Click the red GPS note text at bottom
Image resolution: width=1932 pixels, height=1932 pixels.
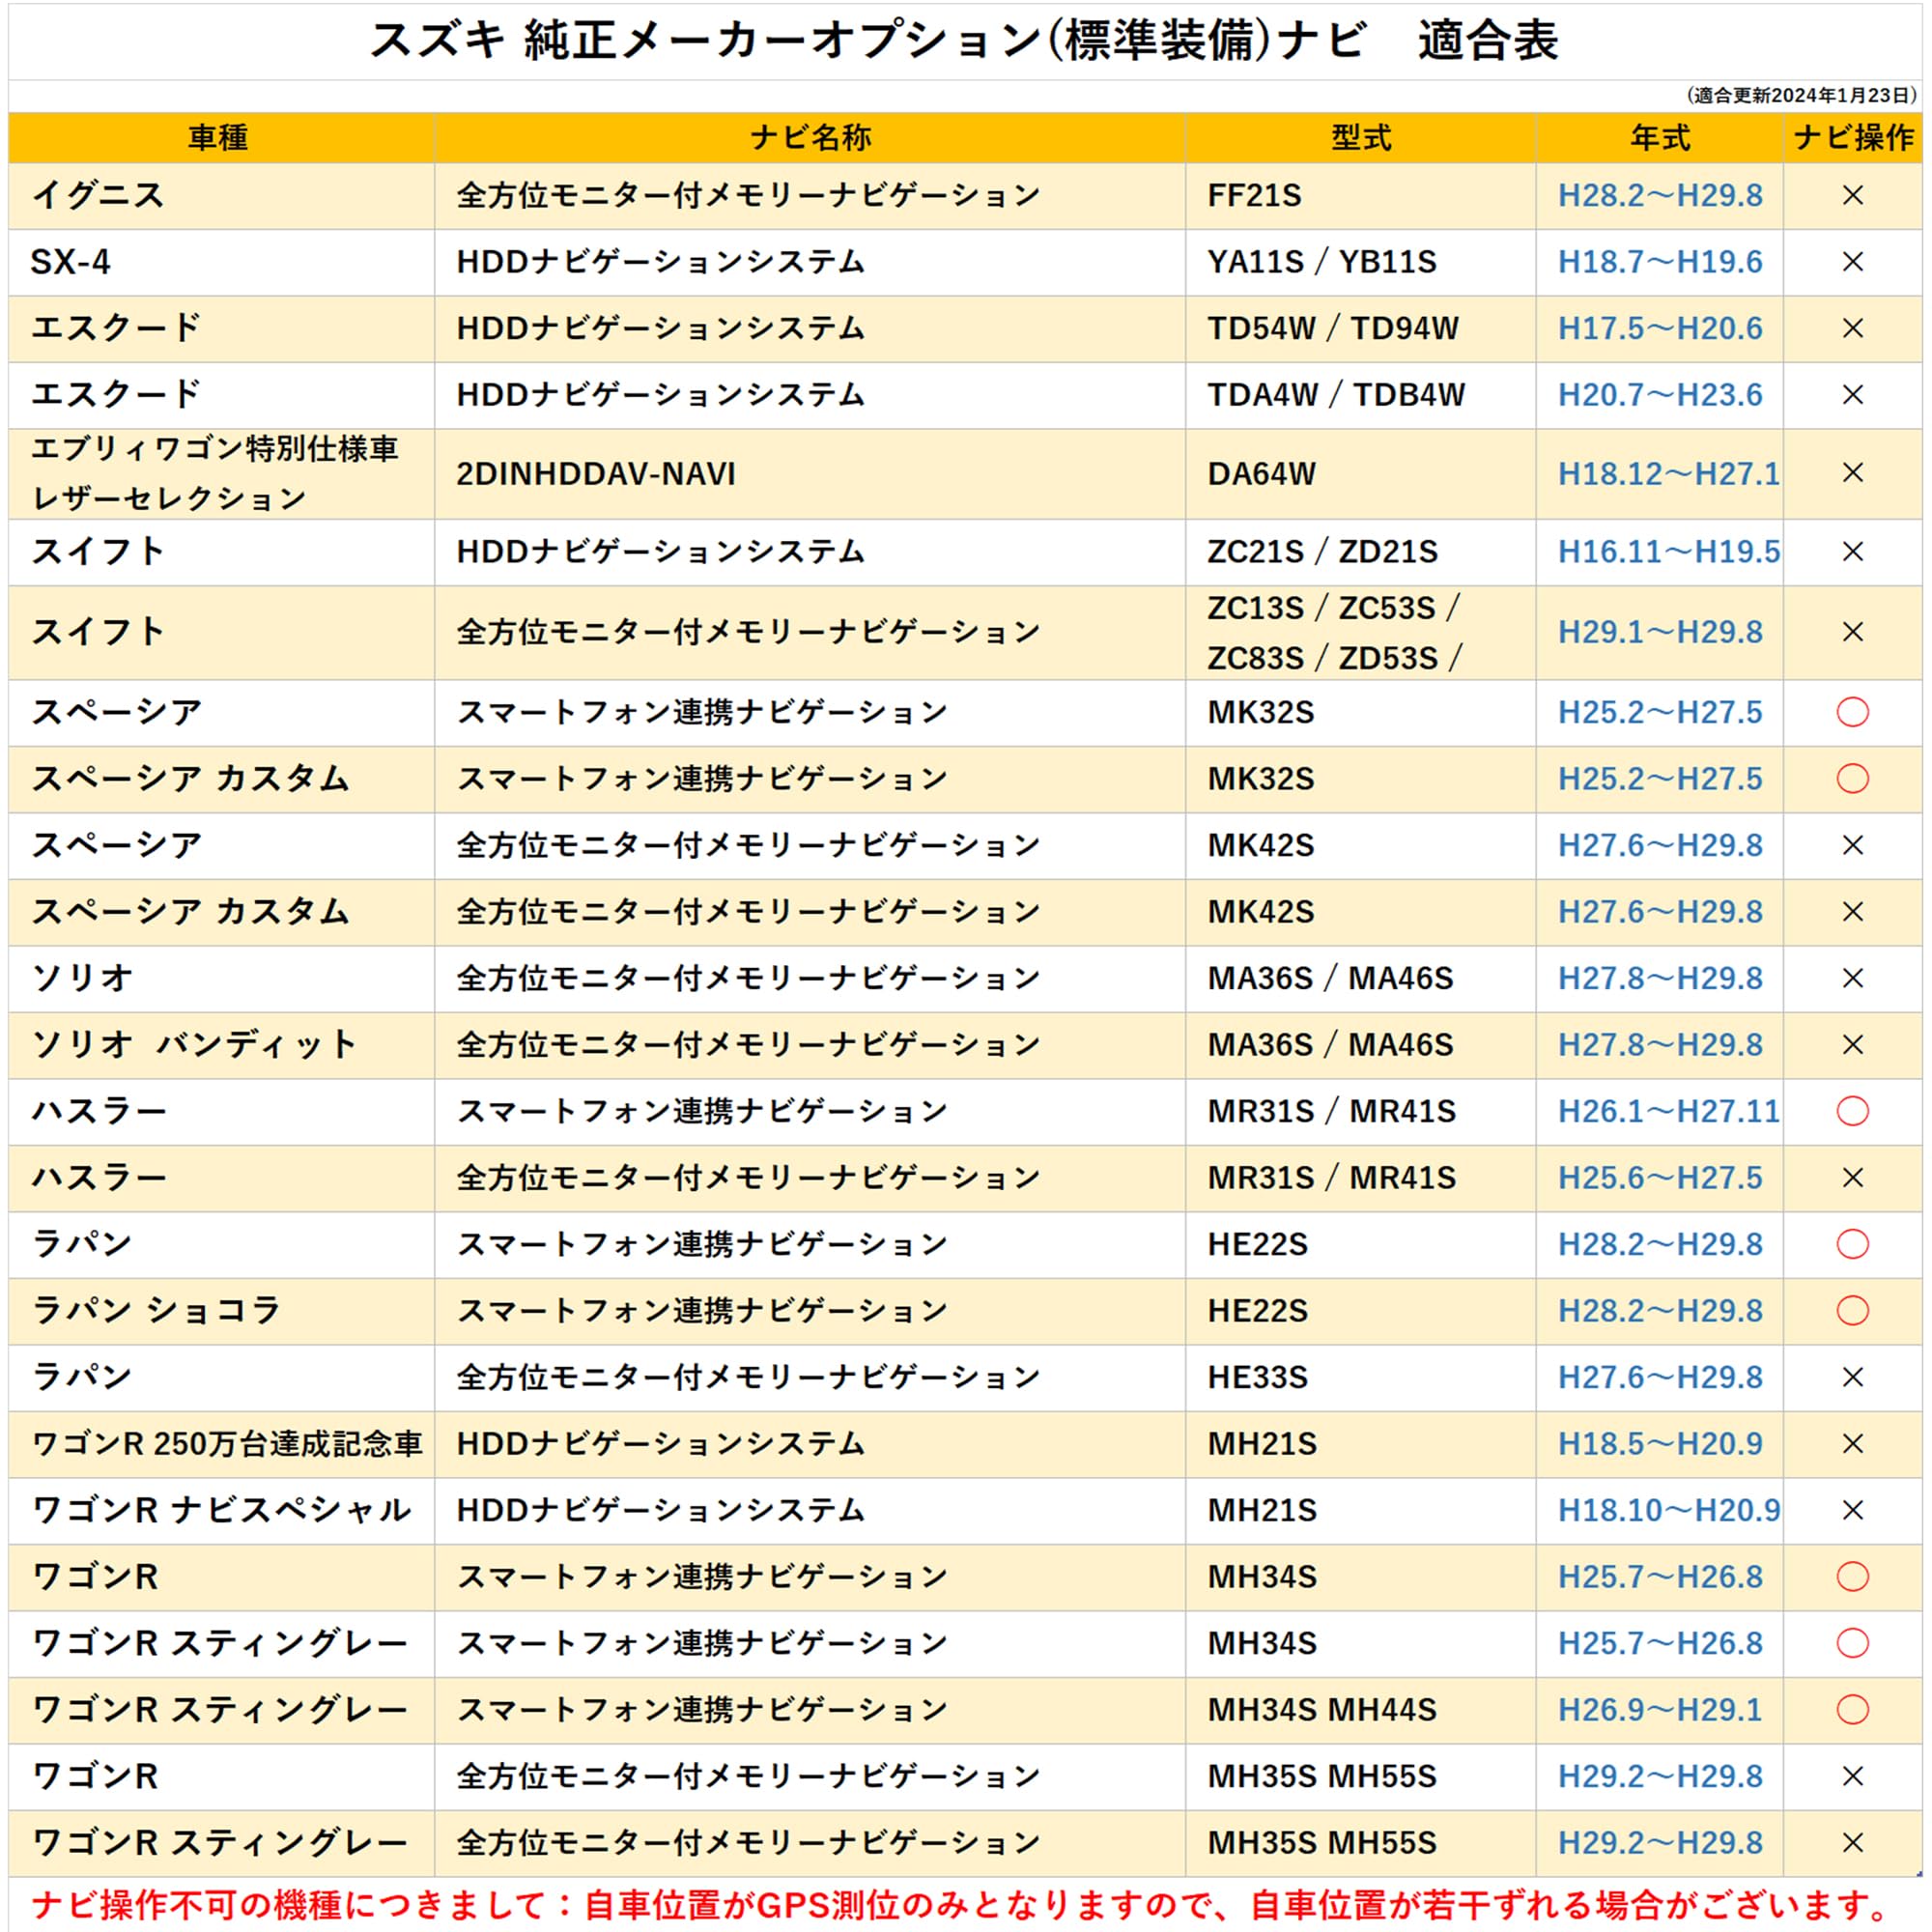(x=960, y=1903)
